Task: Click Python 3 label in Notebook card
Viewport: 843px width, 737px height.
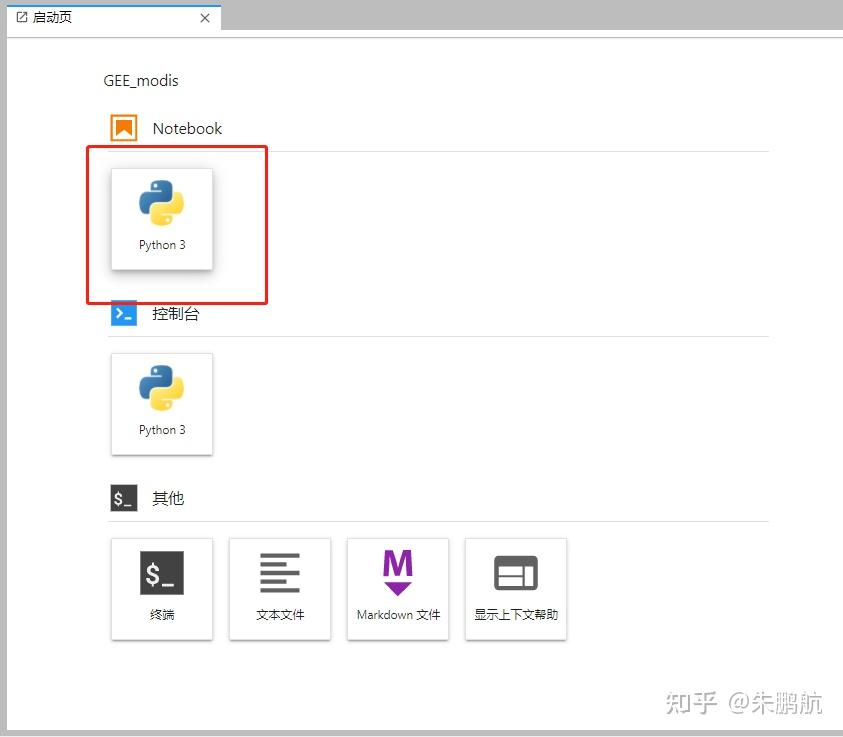Action: pos(162,245)
